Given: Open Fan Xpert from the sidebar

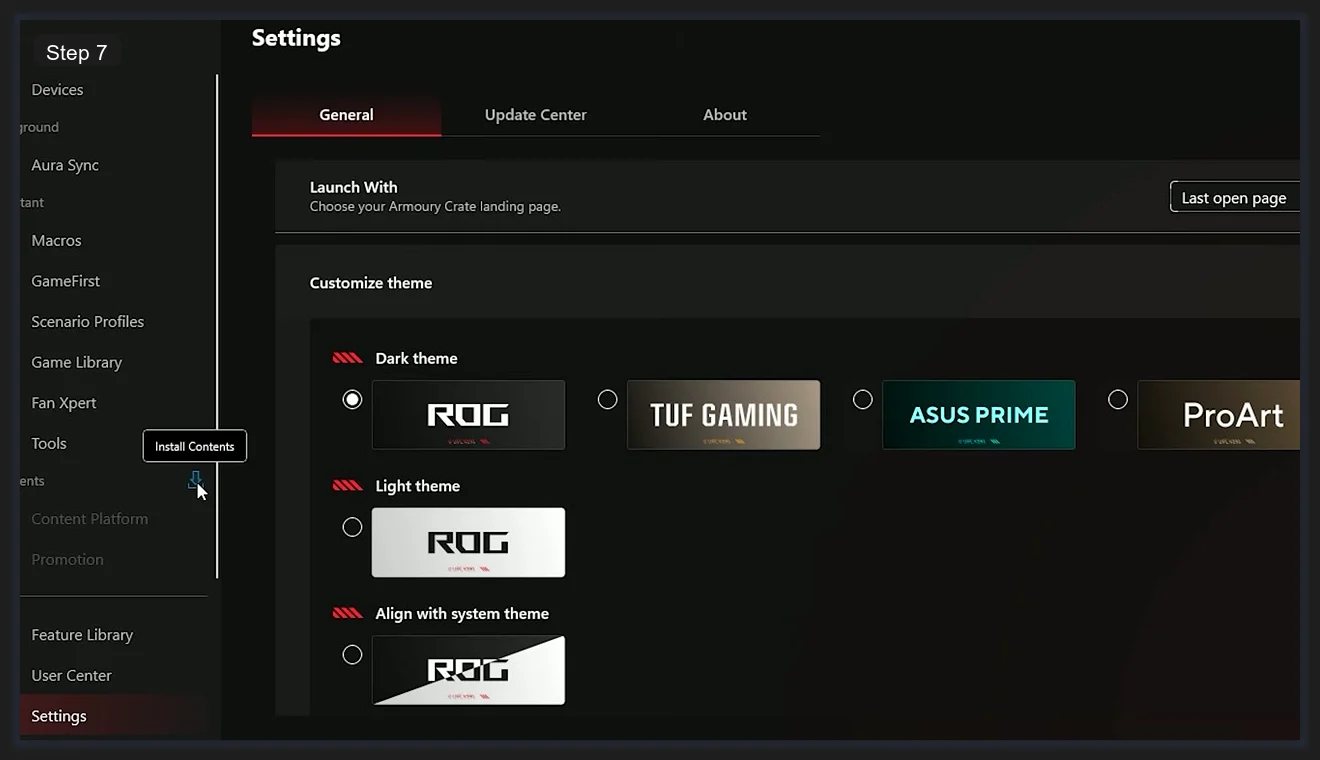Looking at the screenshot, I should (63, 402).
